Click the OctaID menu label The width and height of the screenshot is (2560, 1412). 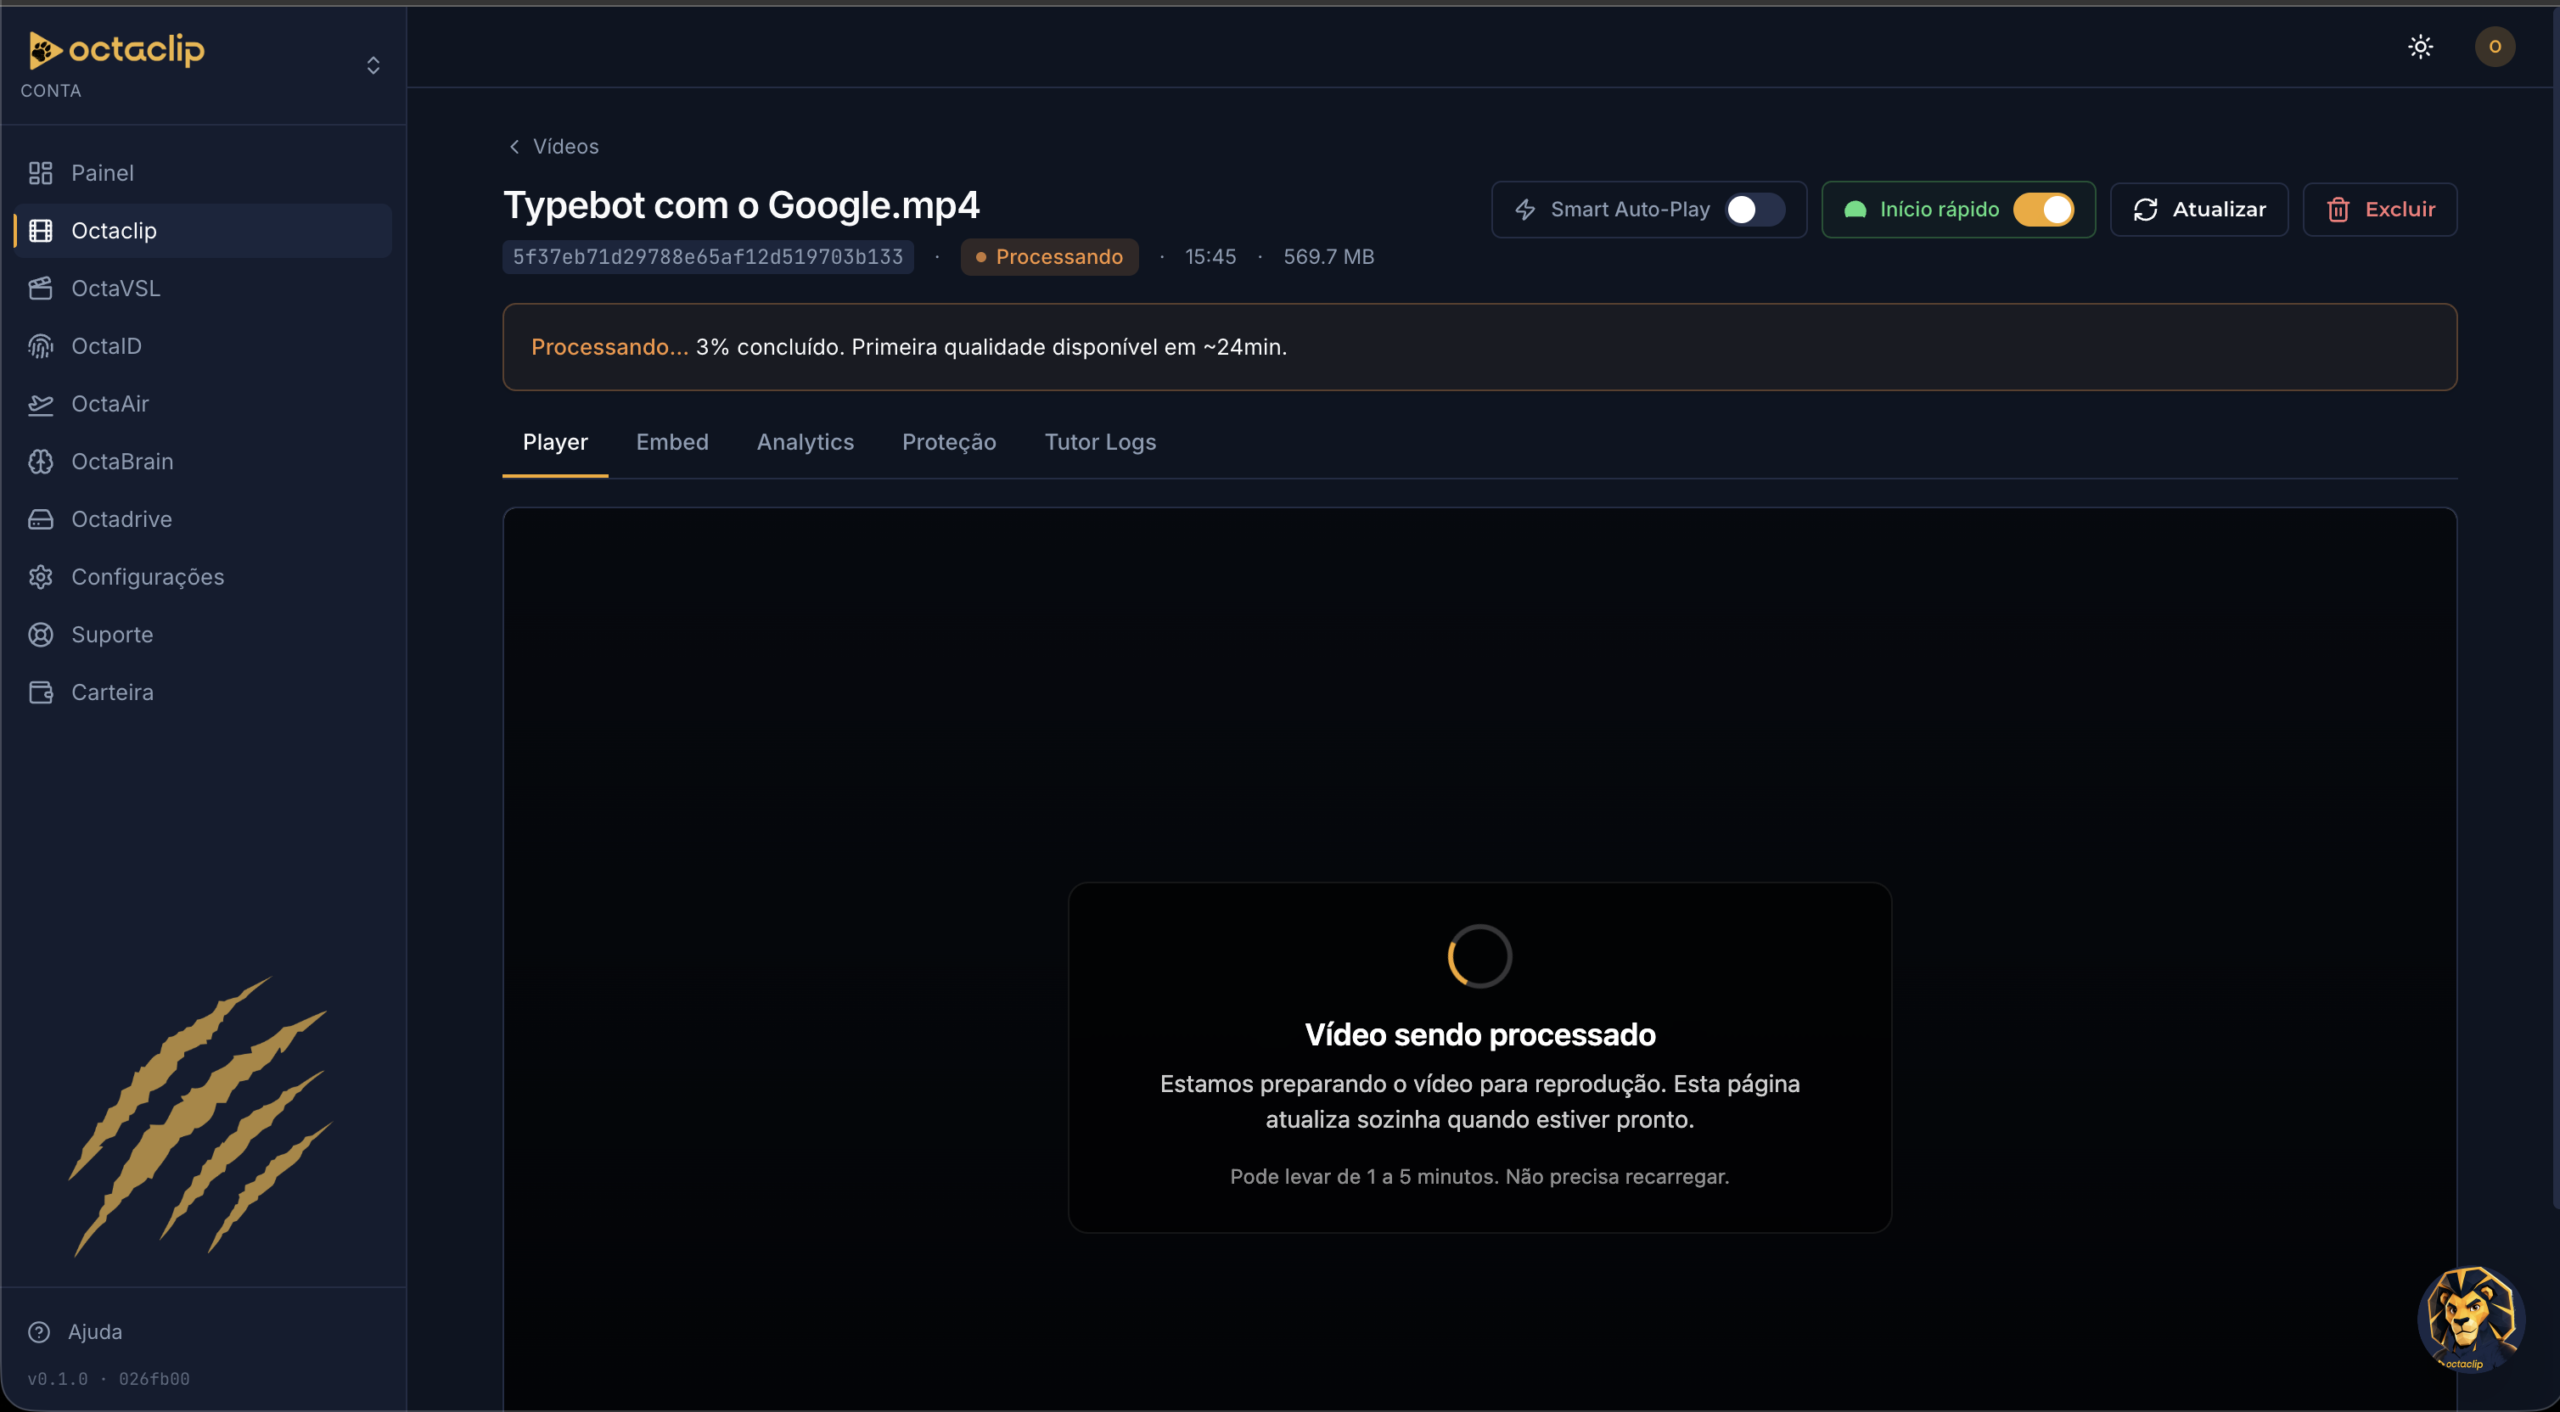pyautogui.click(x=106, y=346)
